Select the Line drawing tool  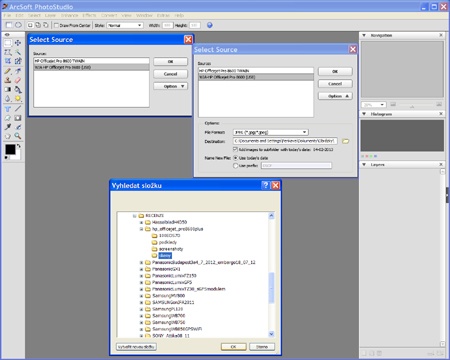[18, 109]
